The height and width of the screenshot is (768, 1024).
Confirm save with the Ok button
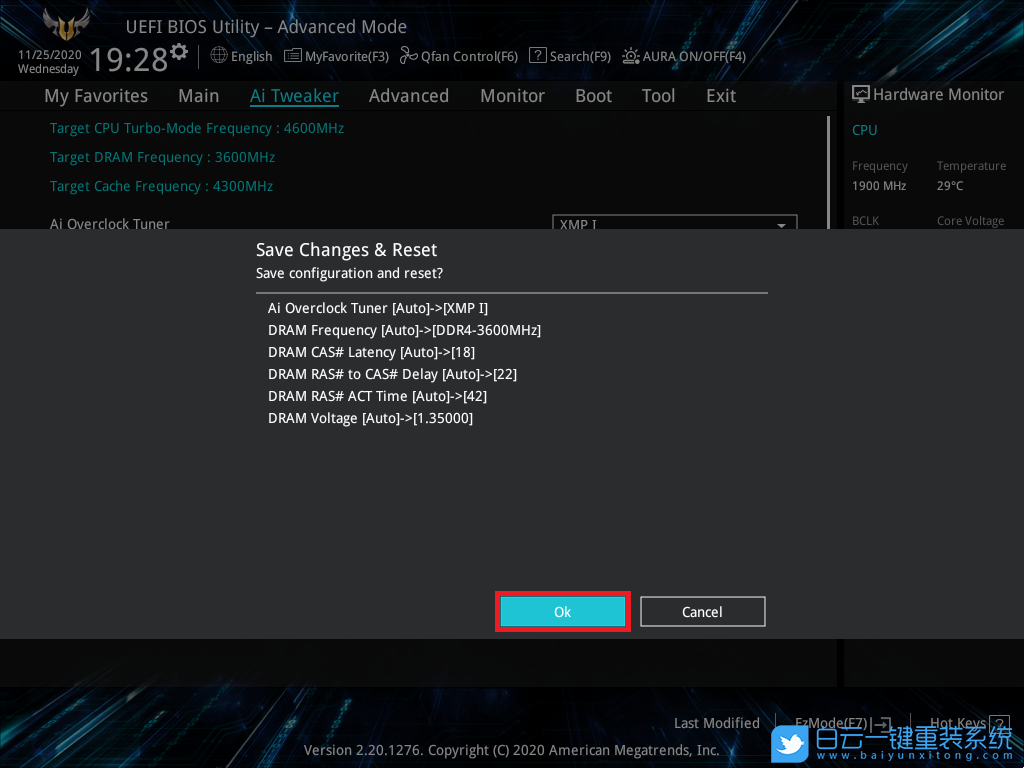(x=562, y=611)
